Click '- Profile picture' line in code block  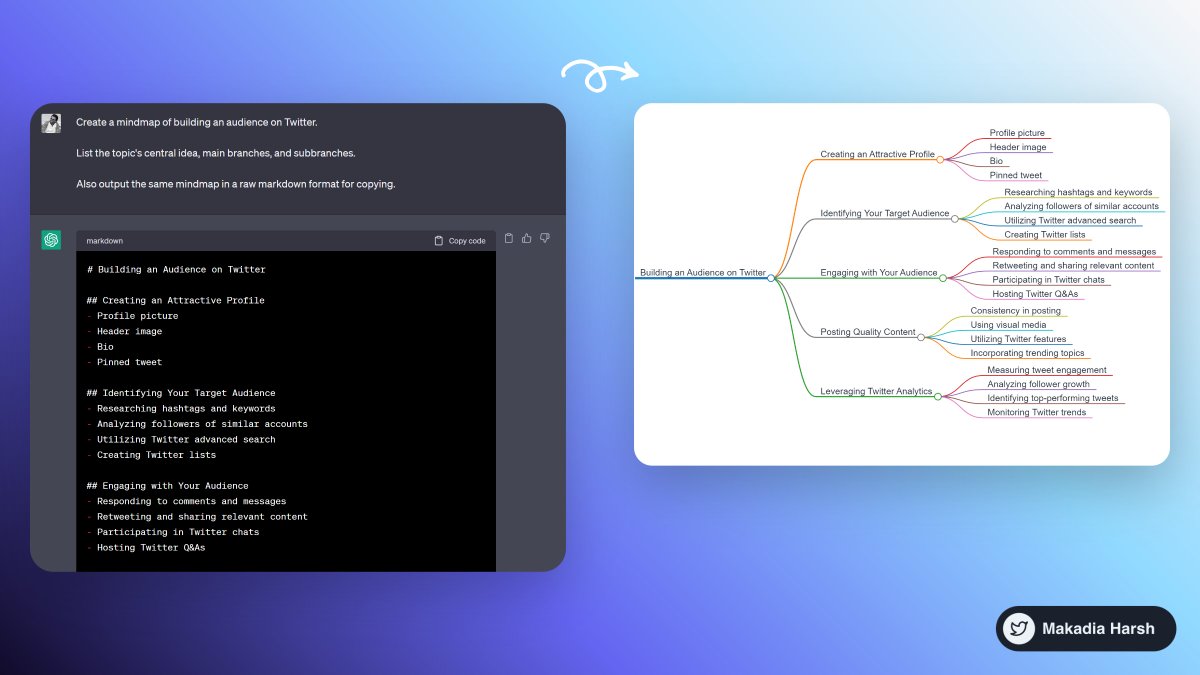pos(132,316)
